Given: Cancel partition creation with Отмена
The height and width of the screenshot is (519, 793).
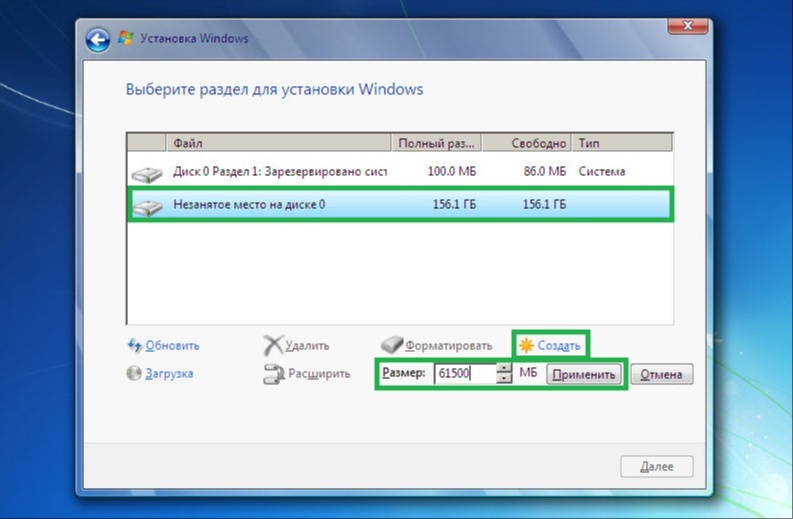Looking at the screenshot, I should pyautogui.click(x=662, y=374).
